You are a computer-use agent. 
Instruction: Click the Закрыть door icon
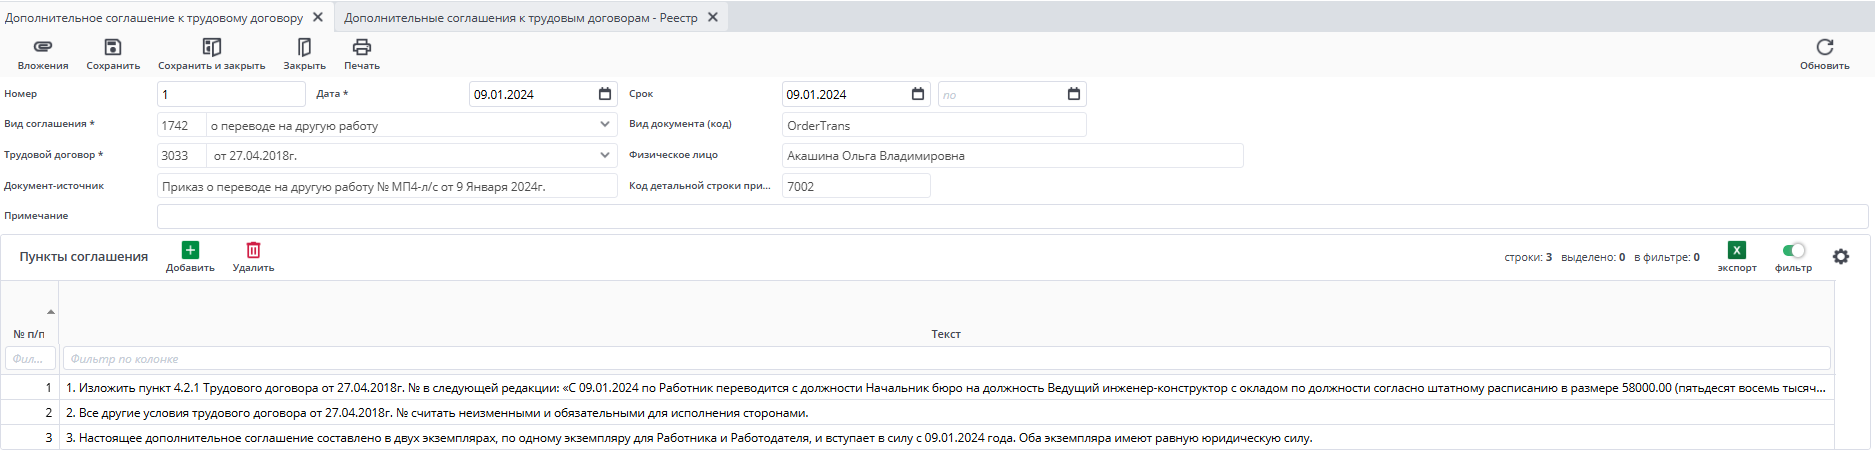tap(304, 48)
